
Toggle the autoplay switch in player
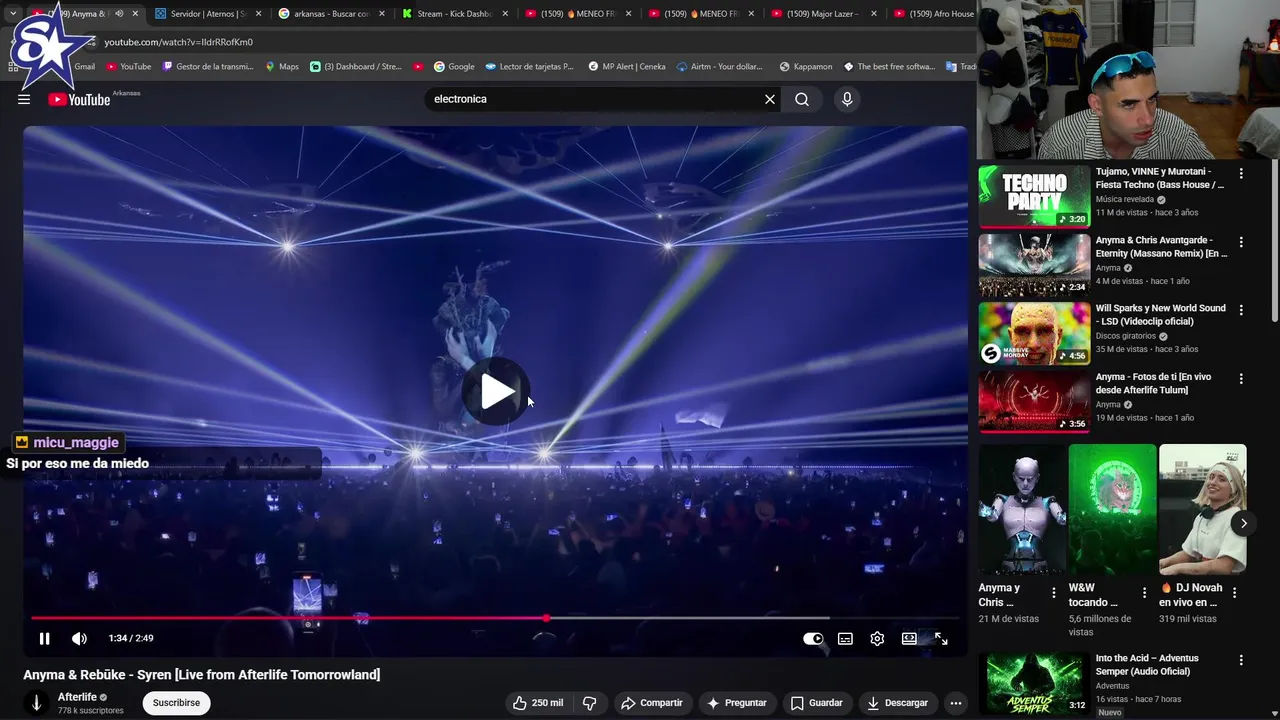click(x=813, y=638)
